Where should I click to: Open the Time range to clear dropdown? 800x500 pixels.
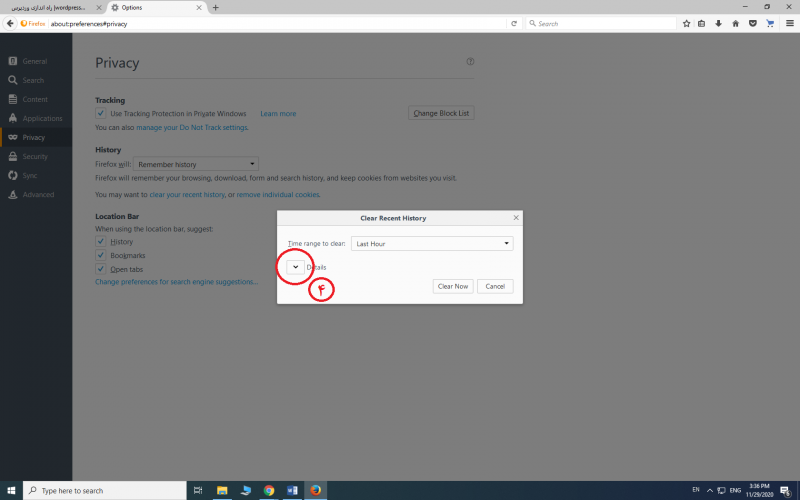point(432,243)
